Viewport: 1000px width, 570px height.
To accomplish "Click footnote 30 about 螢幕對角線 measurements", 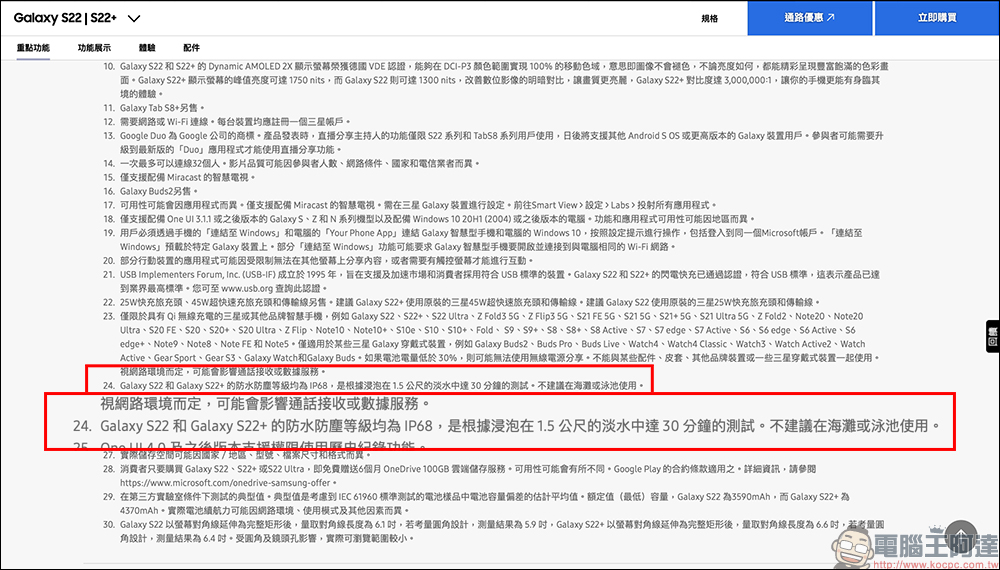I will (x=502, y=531).
